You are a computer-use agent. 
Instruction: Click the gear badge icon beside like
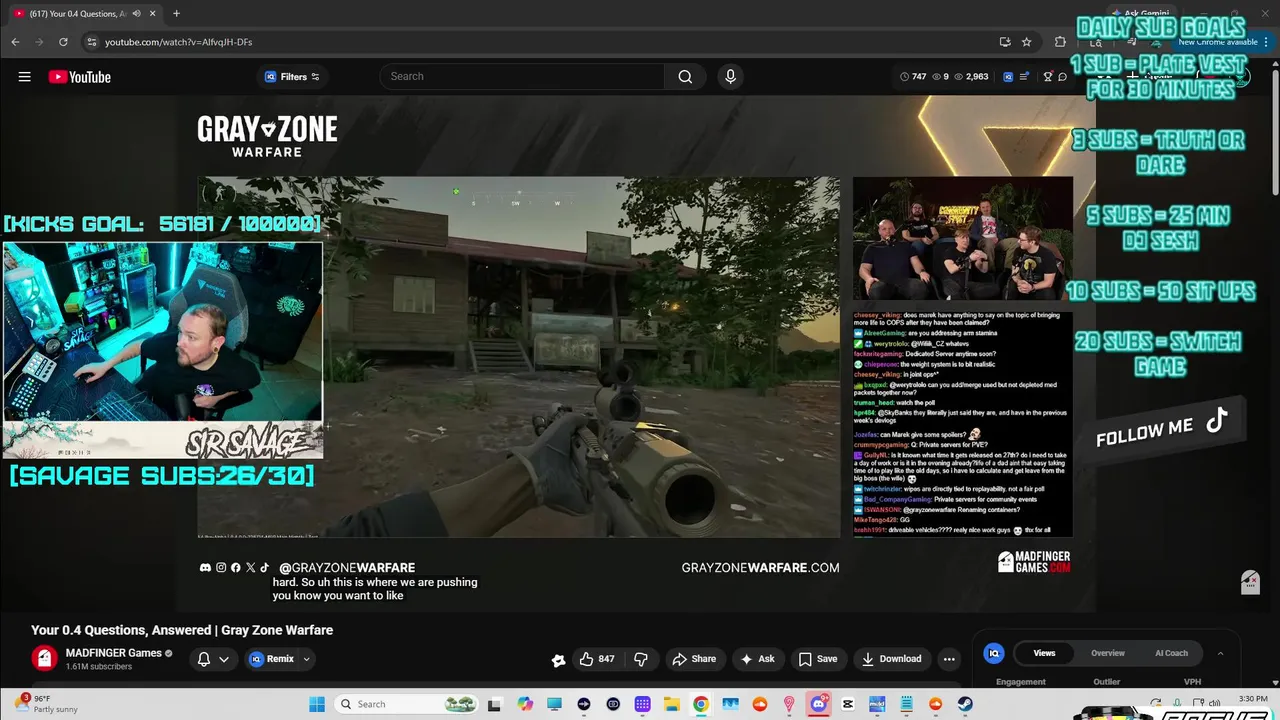click(558, 660)
